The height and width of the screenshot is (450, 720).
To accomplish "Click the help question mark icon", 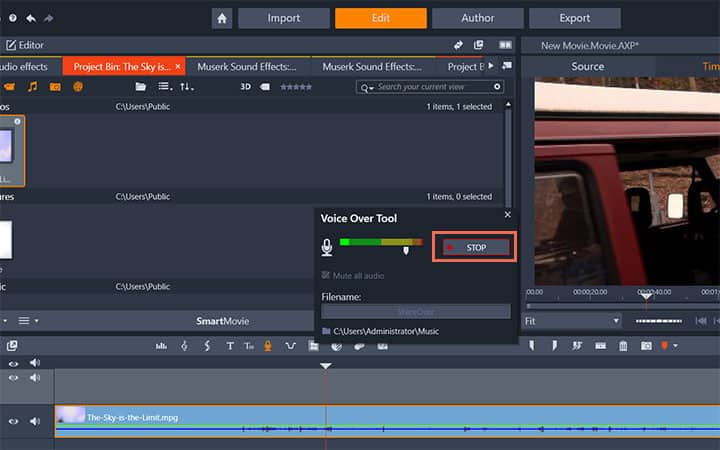I will pos(13,18).
